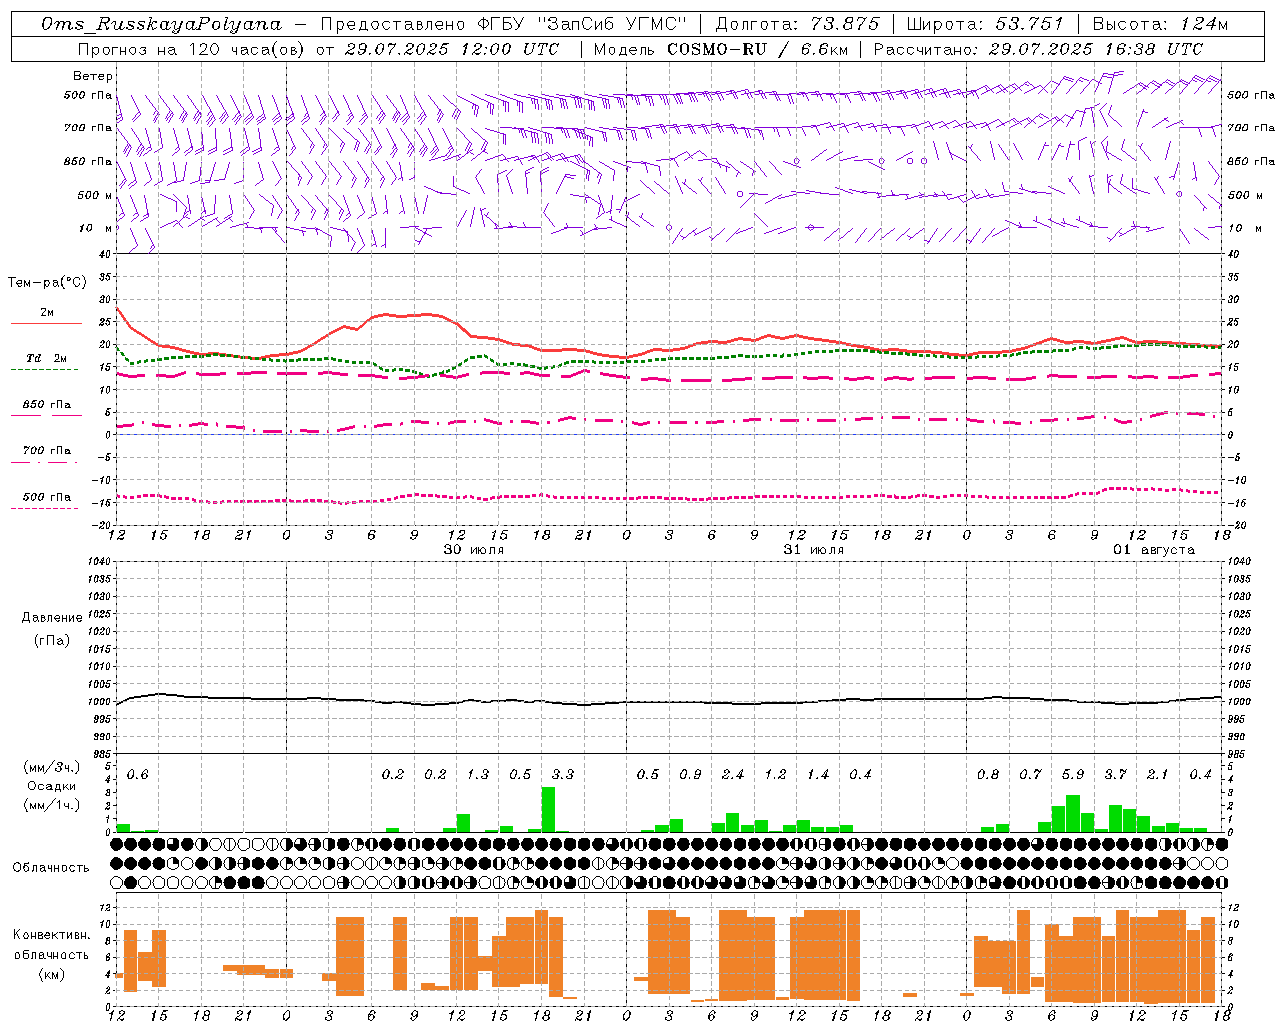This screenshot has height=1024, width=1280.
Task: Click the station title Oms_RusskayaPolyana
Action: 161,24
